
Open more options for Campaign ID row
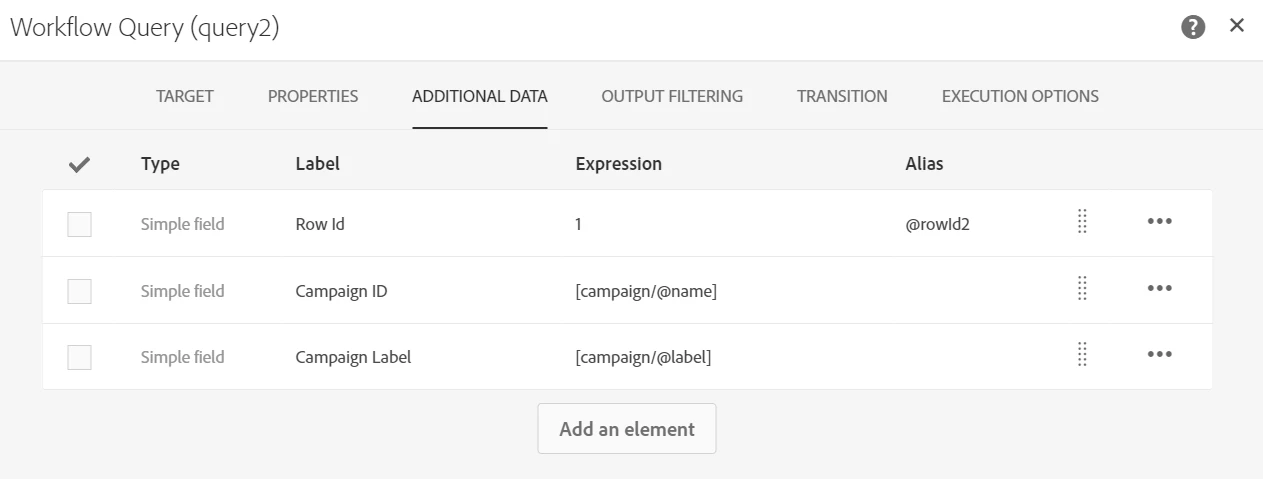(1159, 289)
